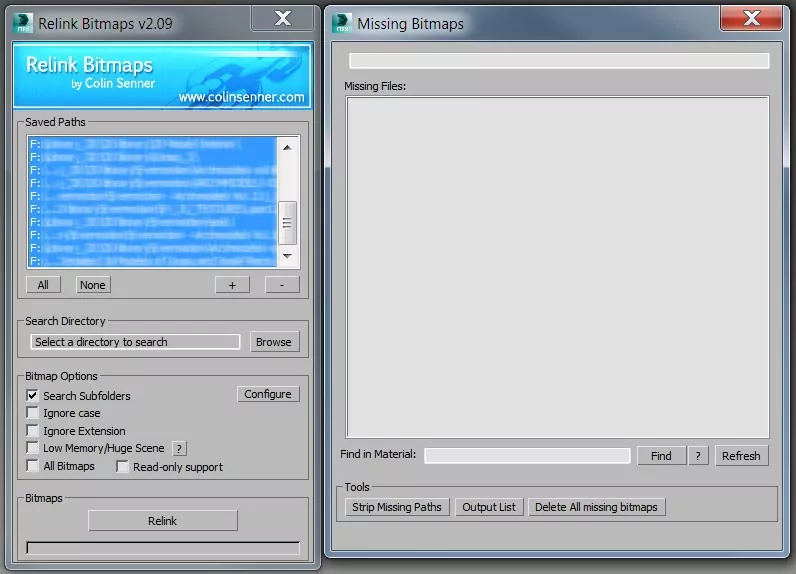This screenshot has height=574, width=796.
Task: Click the minus button to remove saved path
Action: 282,285
